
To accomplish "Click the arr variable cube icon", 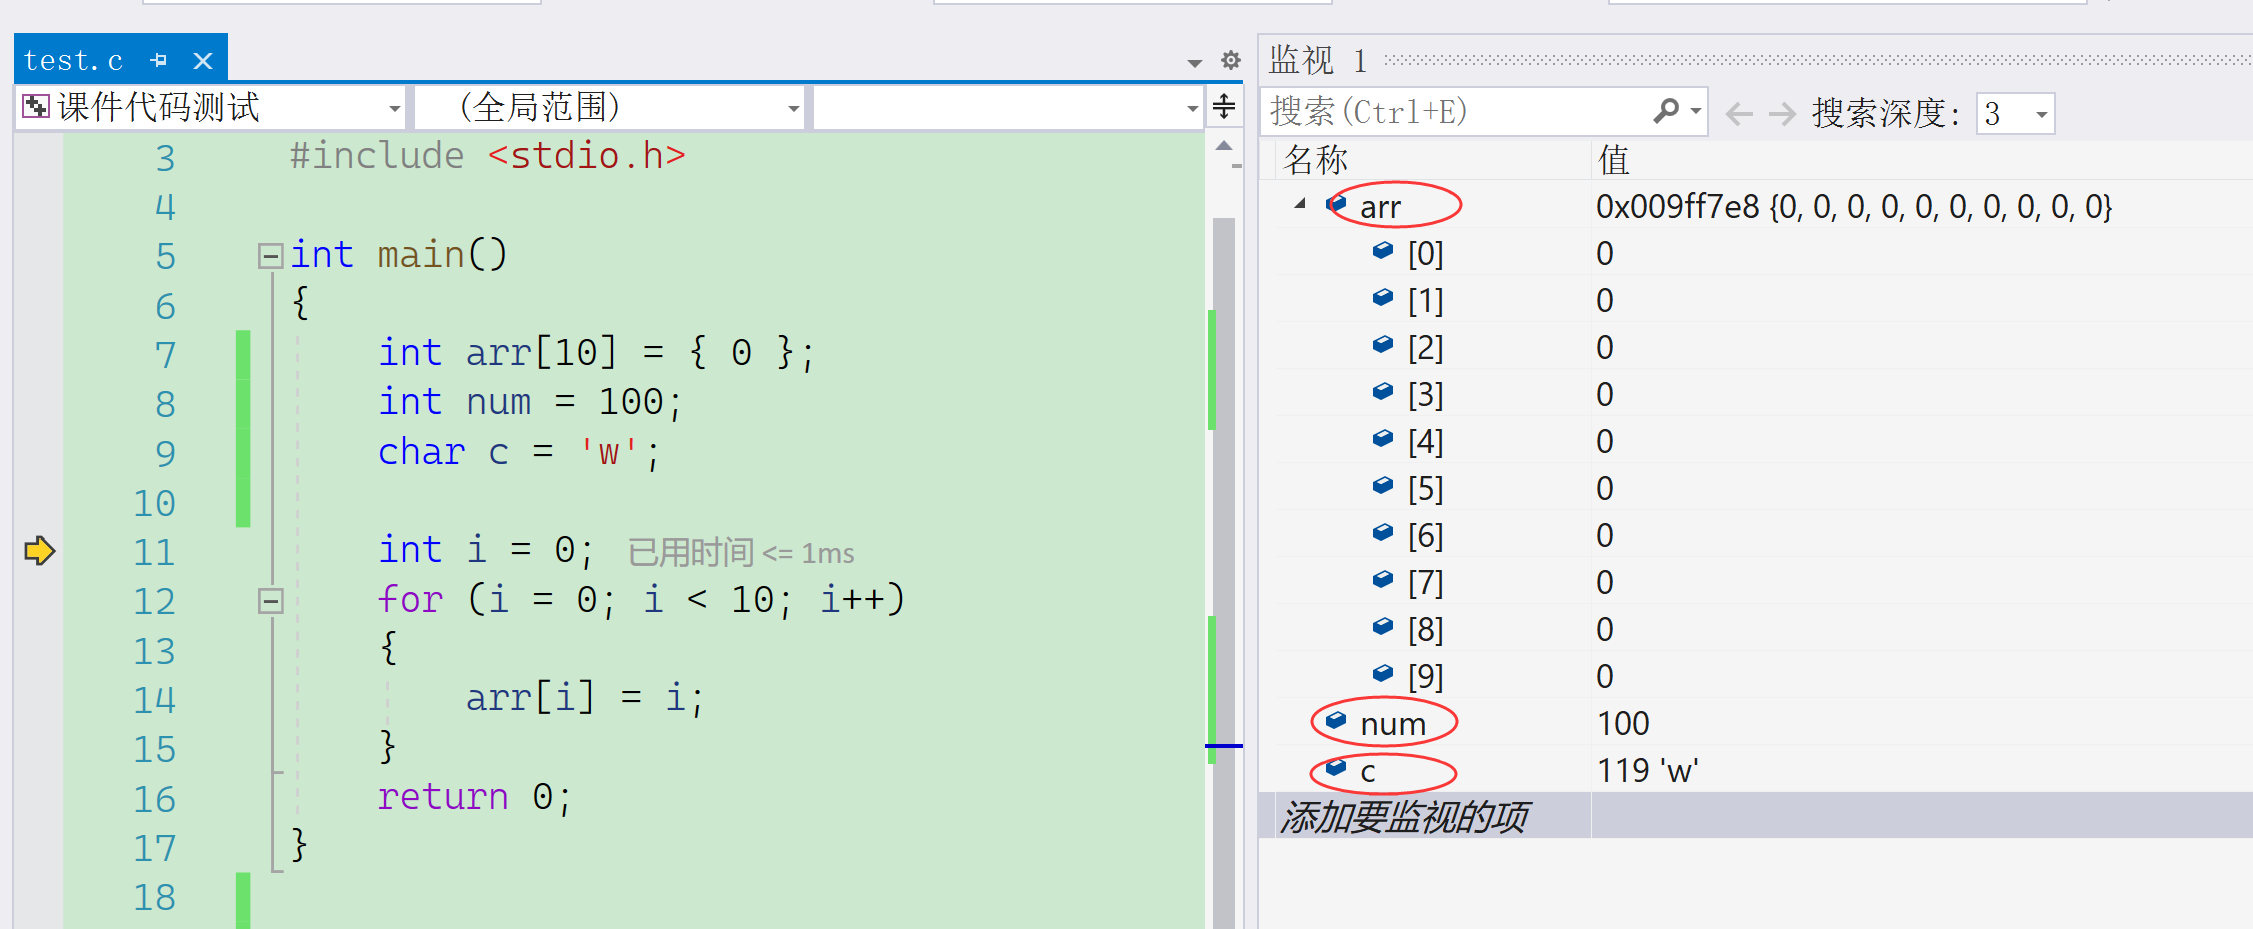I will point(1336,204).
